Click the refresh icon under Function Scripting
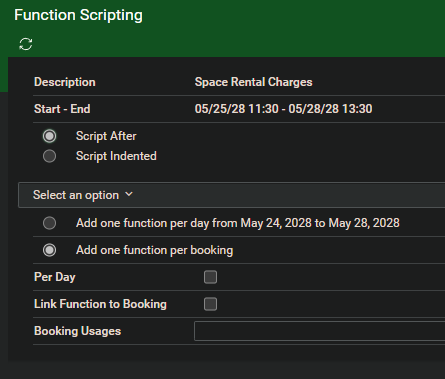The width and height of the screenshot is (445, 379). [26, 44]
